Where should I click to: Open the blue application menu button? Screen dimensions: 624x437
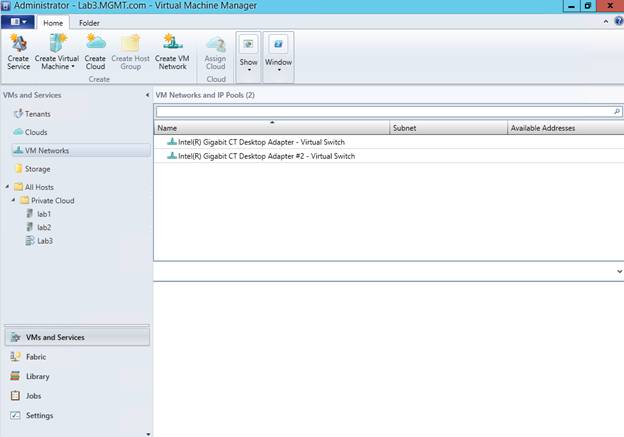tap(18, 22)
